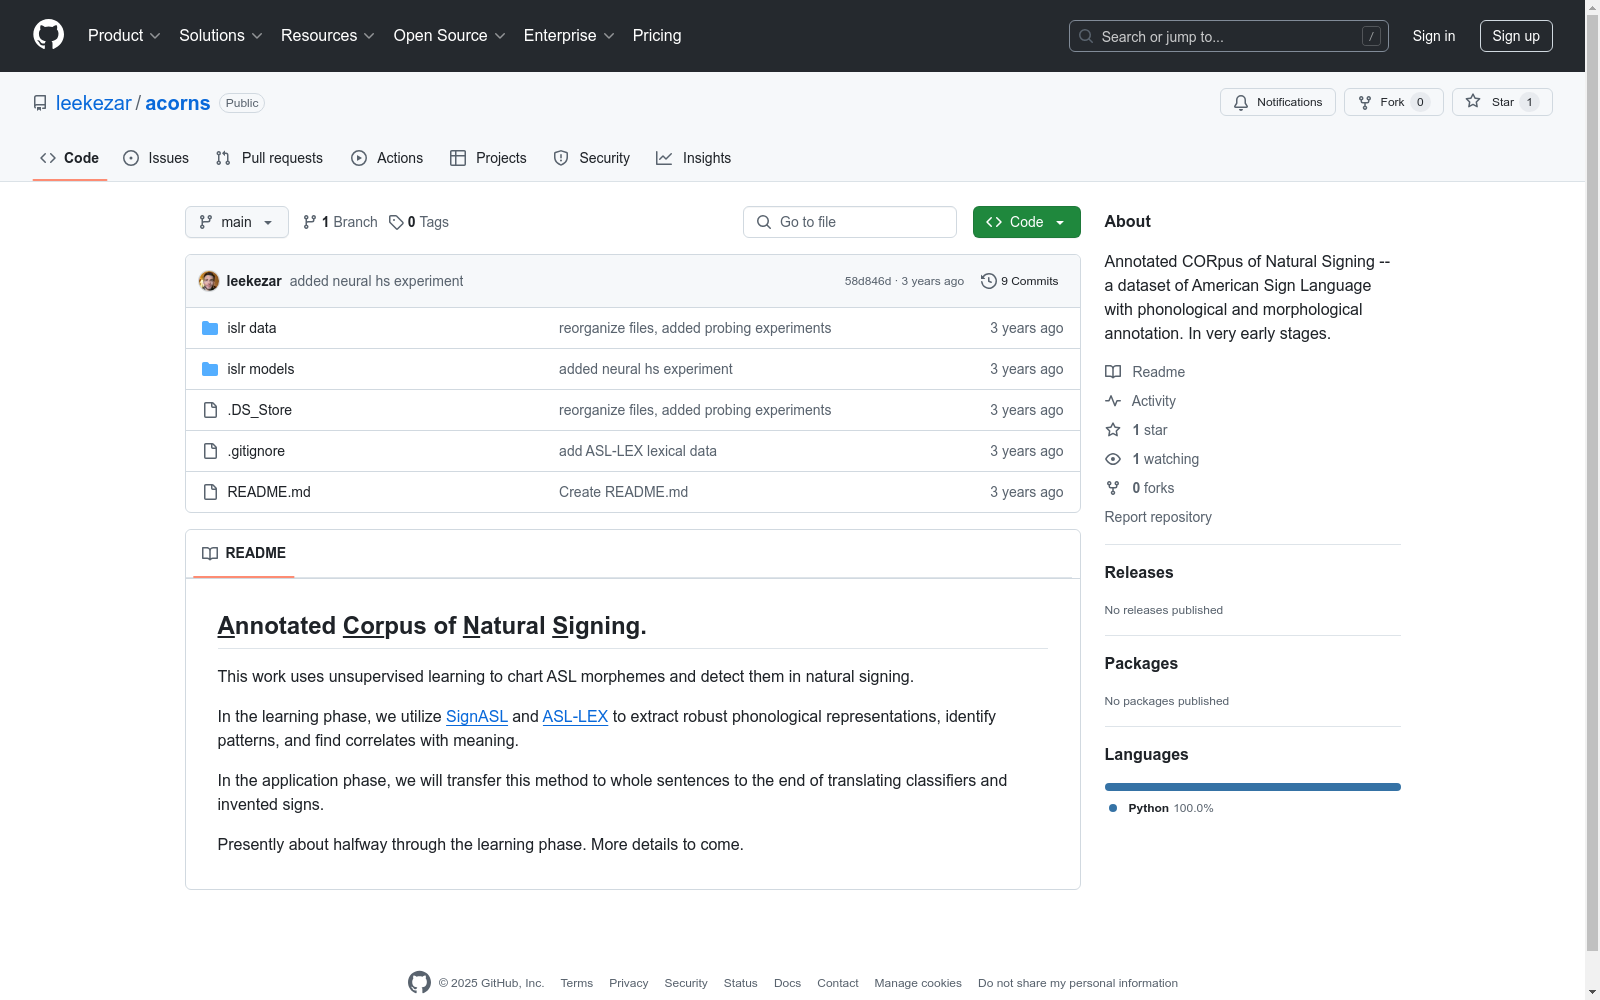Image resolution: width=1600 pixels, height=1000 pixels.
Task: Open the Privacy link in footer
Action: (x=629, y=983)
